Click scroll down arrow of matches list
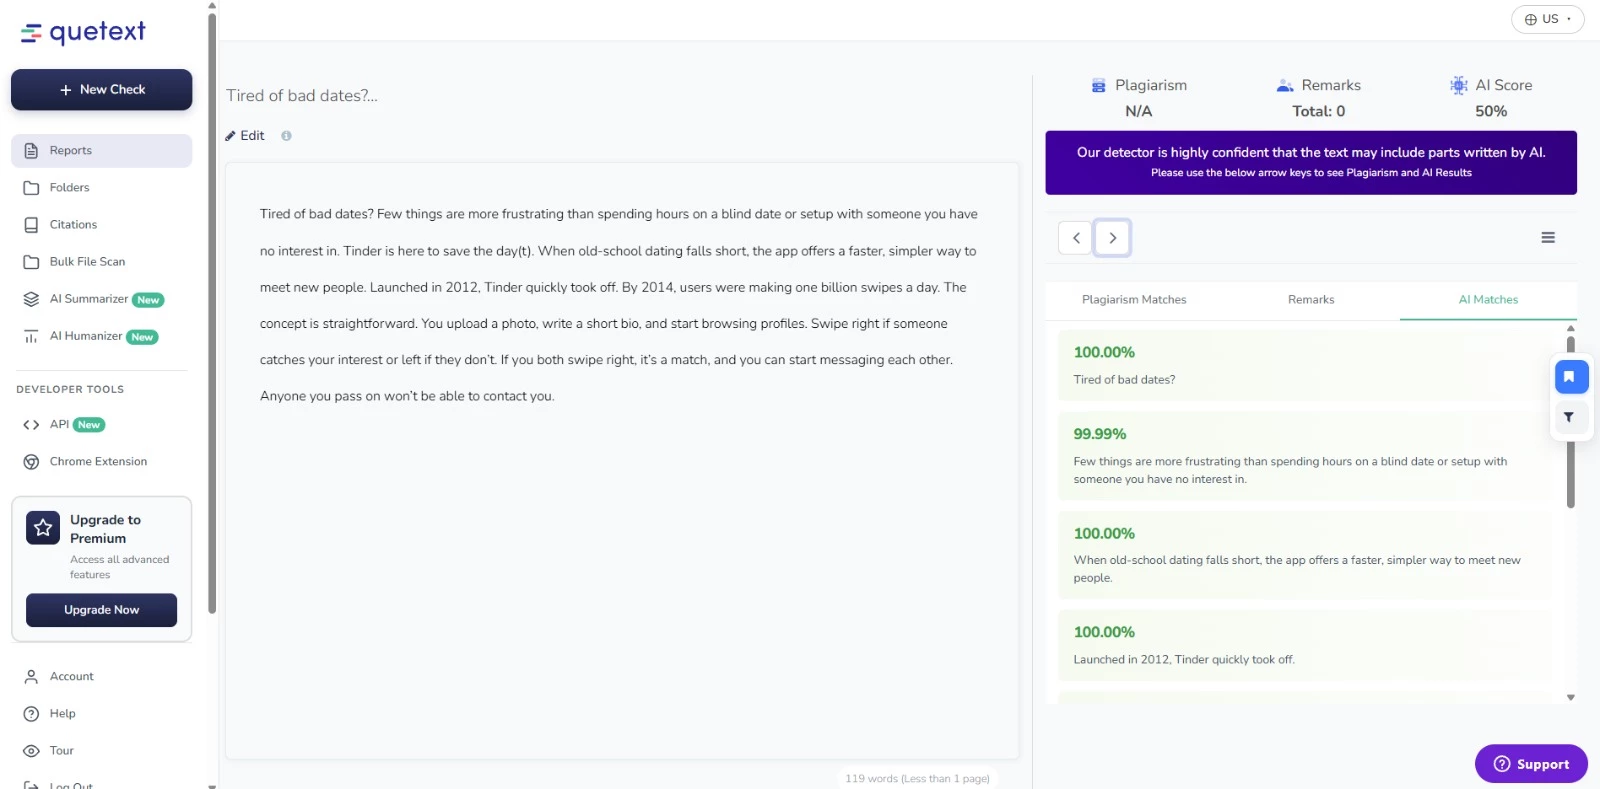Image resolution: width=1600 pixels, height=789 pixels. tap(1571, 698)
